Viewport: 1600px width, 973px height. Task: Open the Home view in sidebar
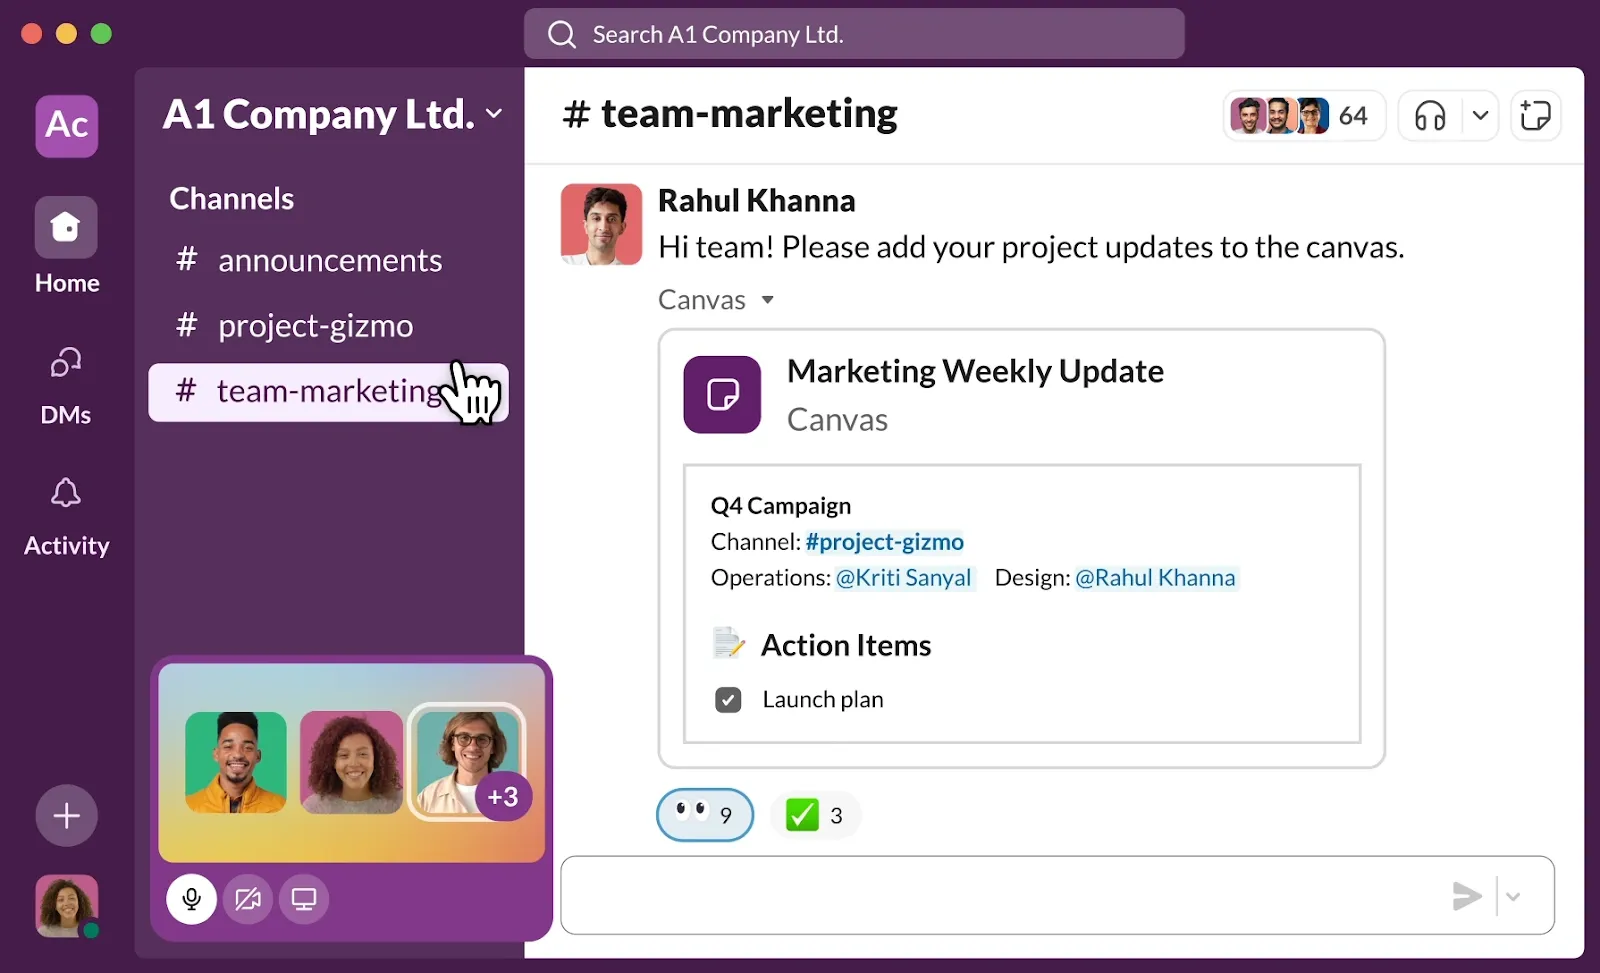coord(66,228)
